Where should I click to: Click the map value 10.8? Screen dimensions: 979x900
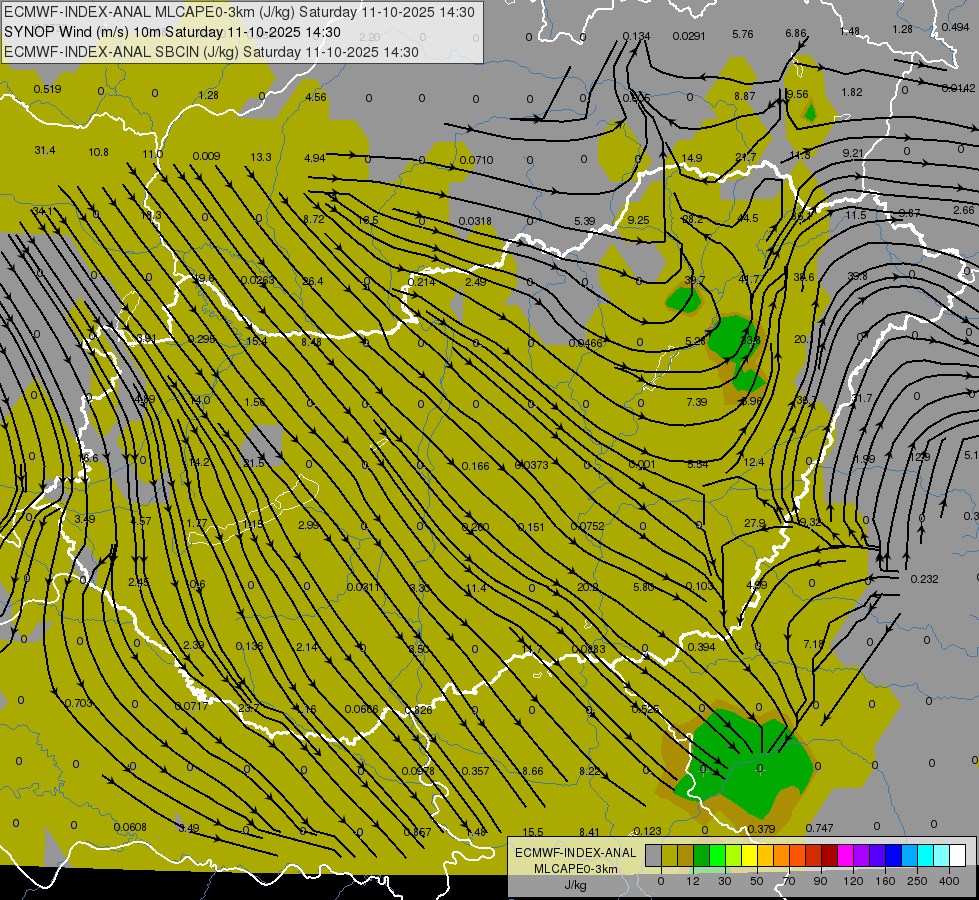click(x=99, y=152)
